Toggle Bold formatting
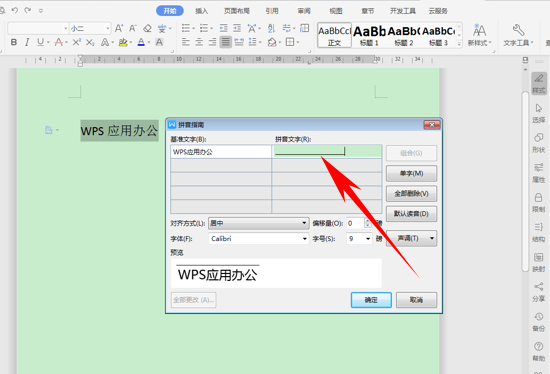The image size is (550, 374). [14, 42]
